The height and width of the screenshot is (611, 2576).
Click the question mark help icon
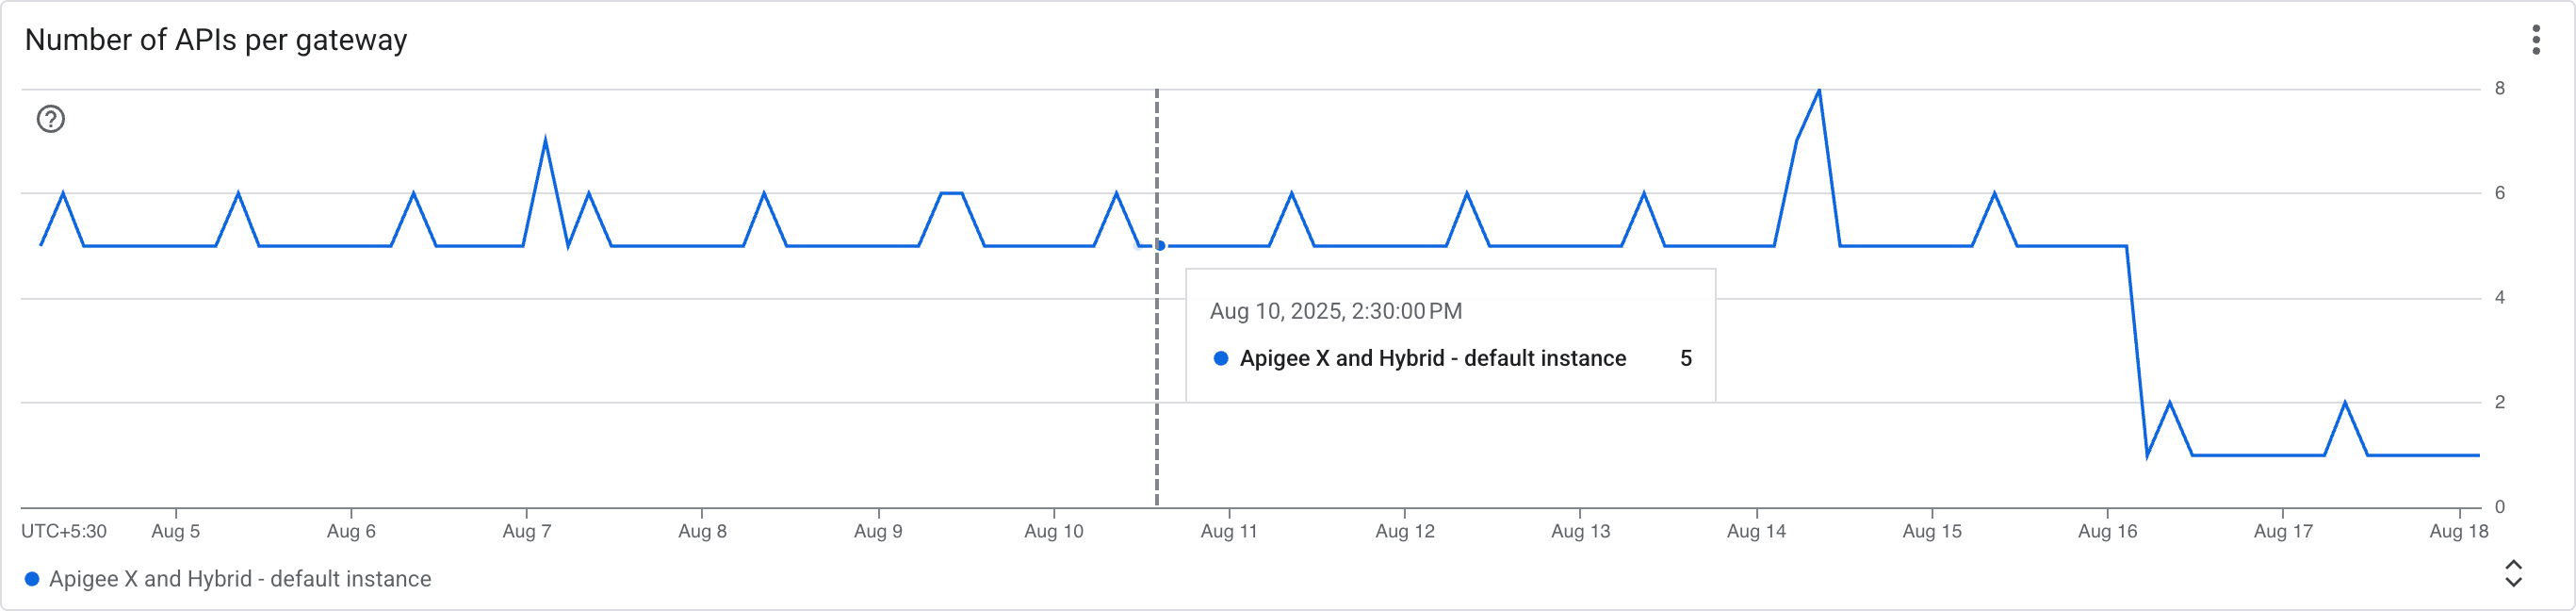[51, 119]
